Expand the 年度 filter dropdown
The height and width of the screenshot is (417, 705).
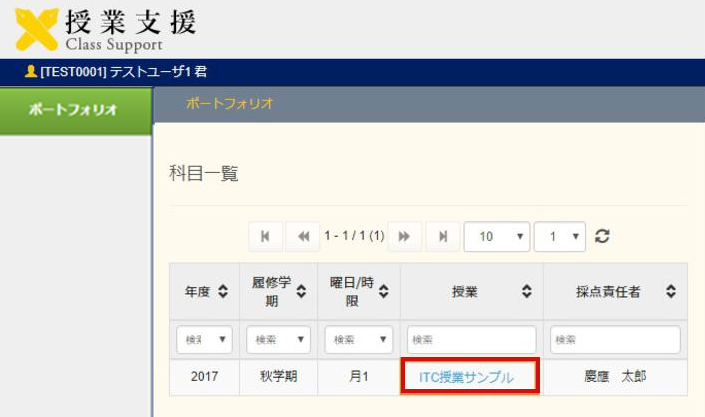point(204,339)
